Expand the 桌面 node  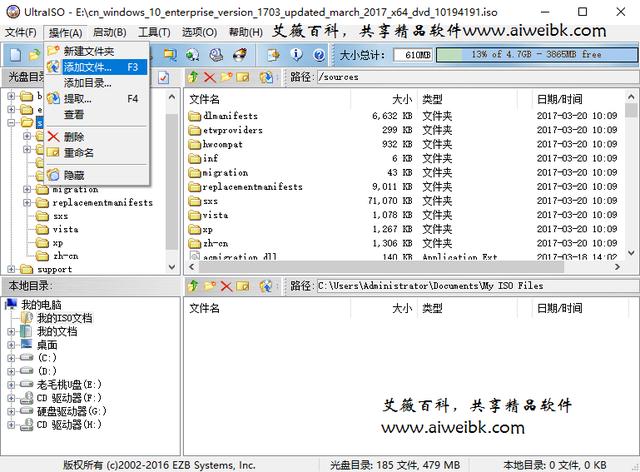coord(11,345)
